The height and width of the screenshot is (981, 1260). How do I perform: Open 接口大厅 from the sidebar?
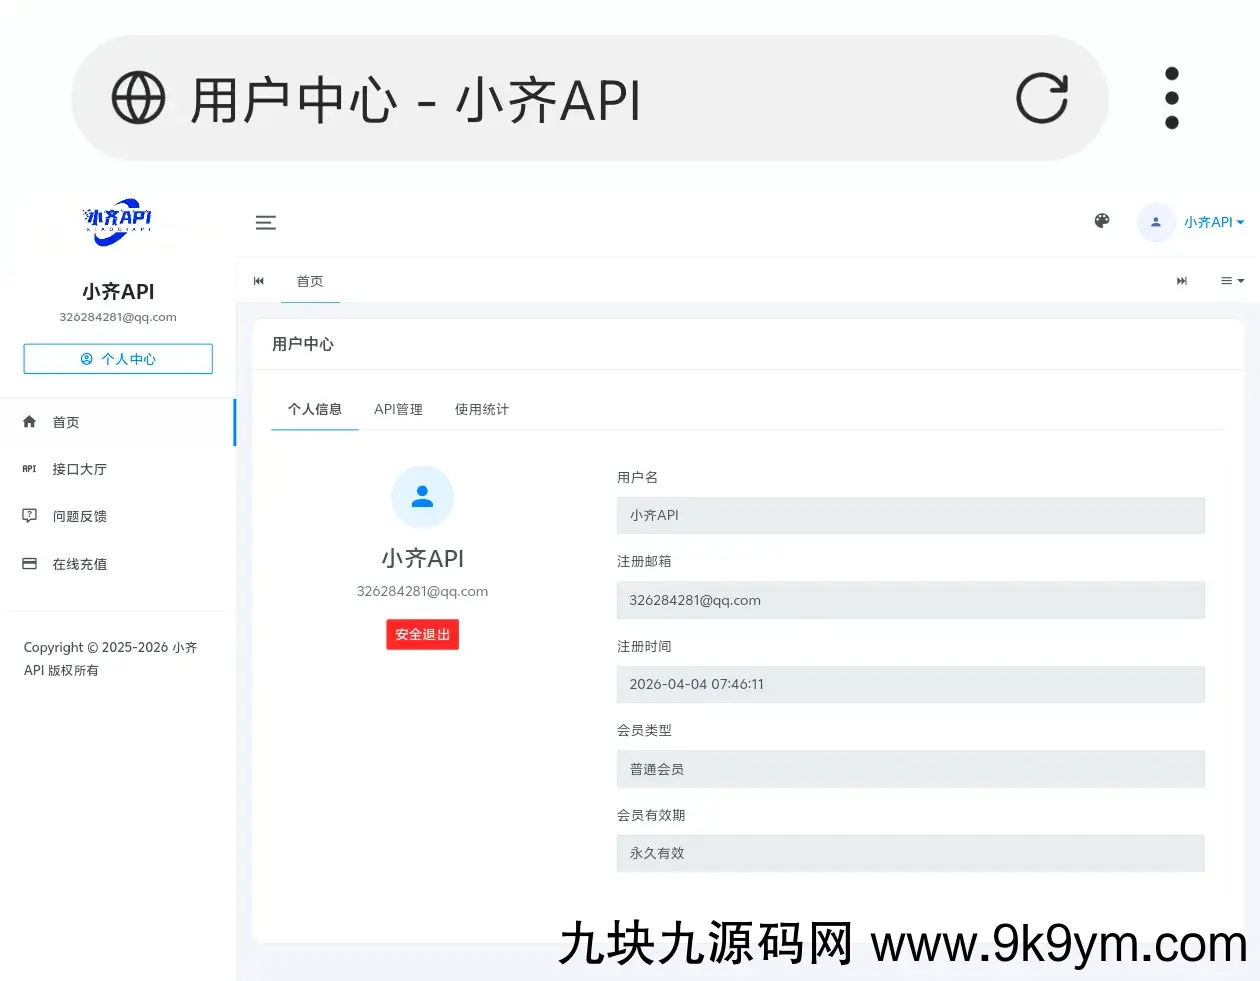click(79, 469)
